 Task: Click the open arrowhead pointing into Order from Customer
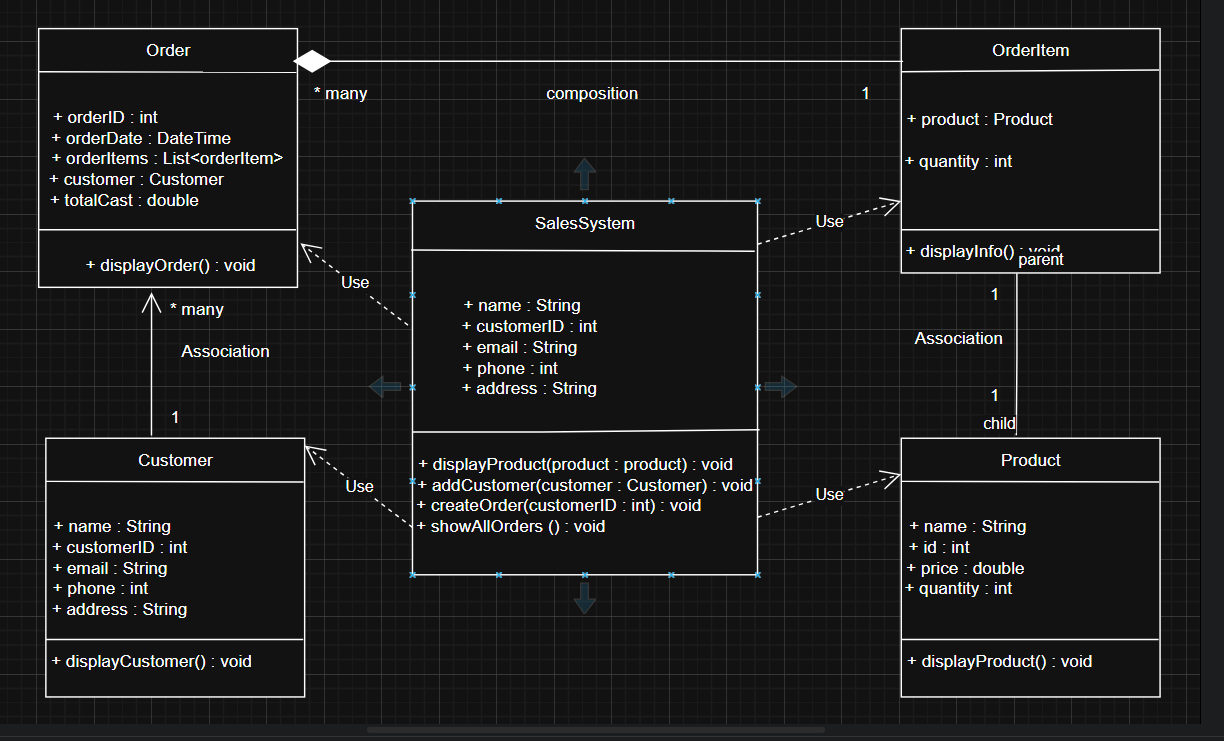pos(151,300)
